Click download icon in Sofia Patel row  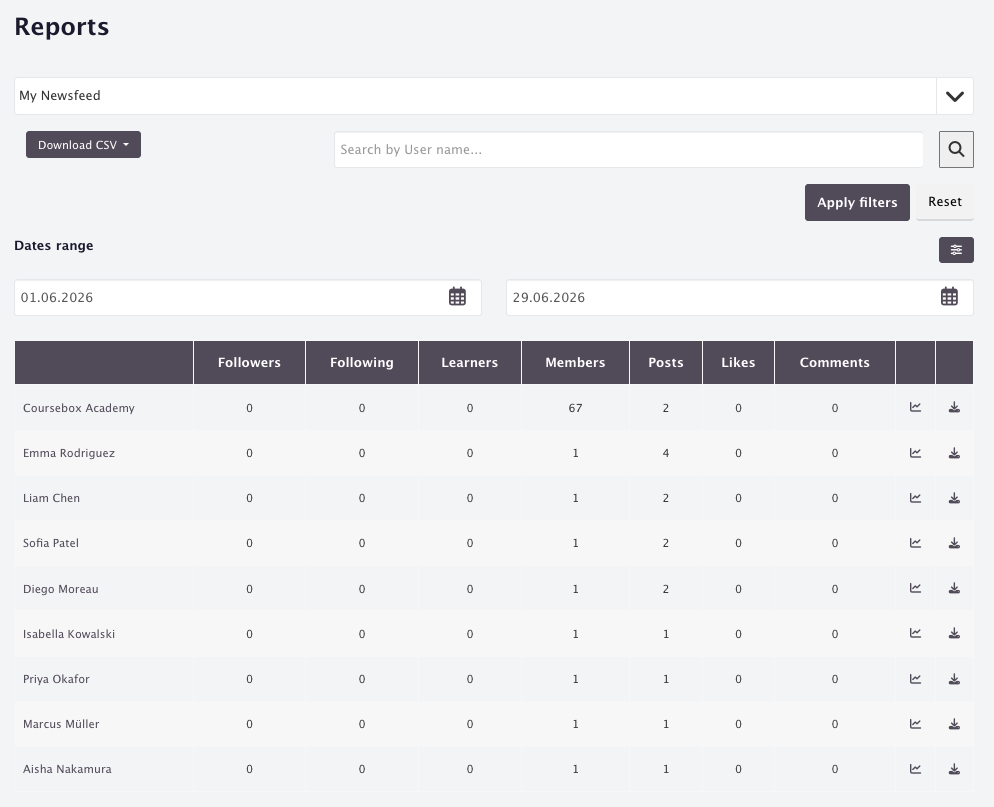pyautogui.click(x=954, y=543)
